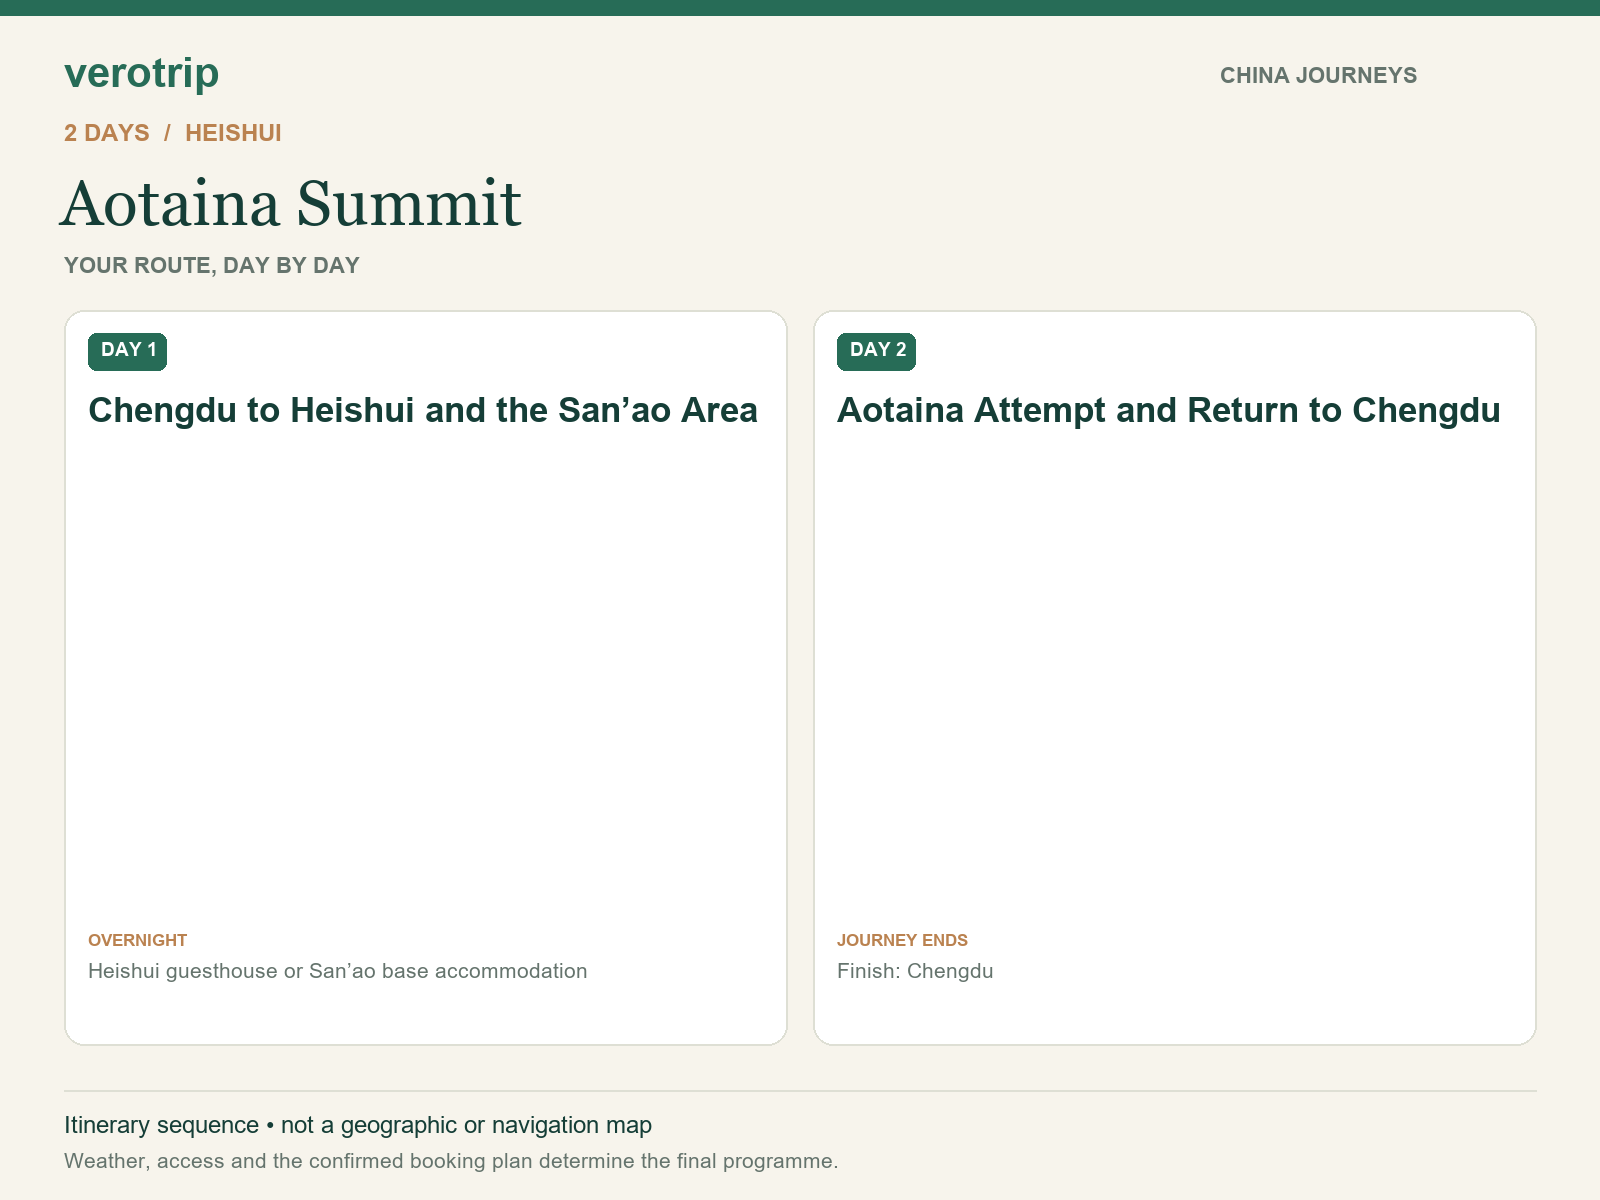Click the JOURNEY ENDS label
Image resolution: width=1600 pixels, height=1200 pixels.
902,940
